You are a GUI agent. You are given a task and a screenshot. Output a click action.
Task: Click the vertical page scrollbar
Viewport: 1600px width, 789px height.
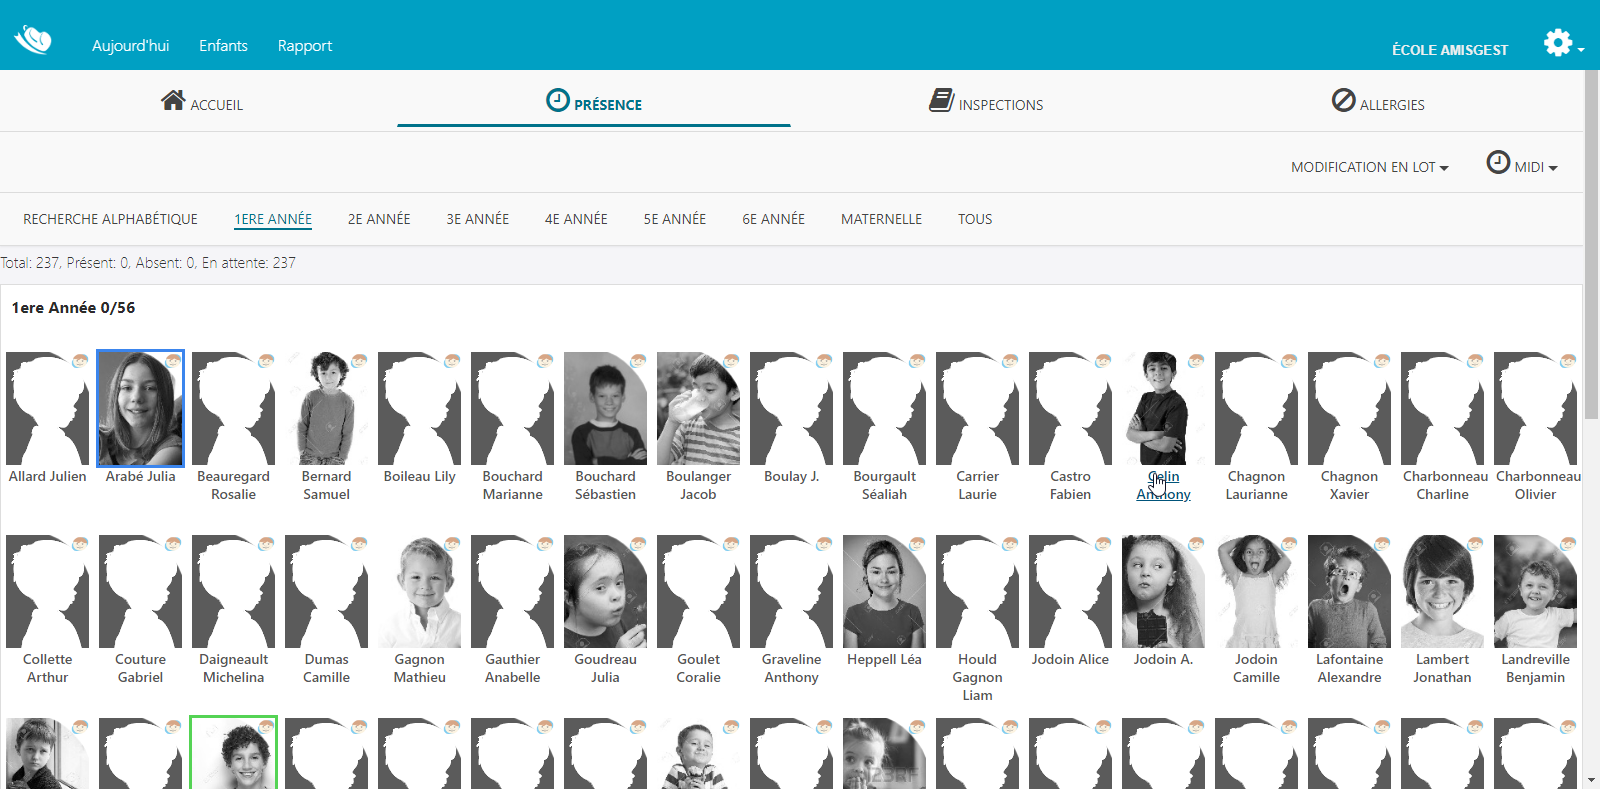click(1591, 245)
